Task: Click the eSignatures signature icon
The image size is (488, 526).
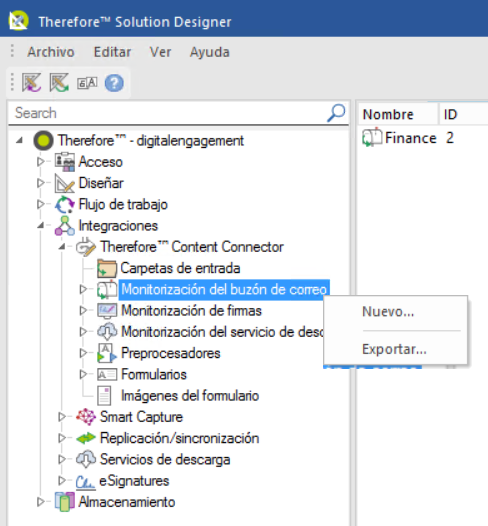Action: click(x=86, y=482)
